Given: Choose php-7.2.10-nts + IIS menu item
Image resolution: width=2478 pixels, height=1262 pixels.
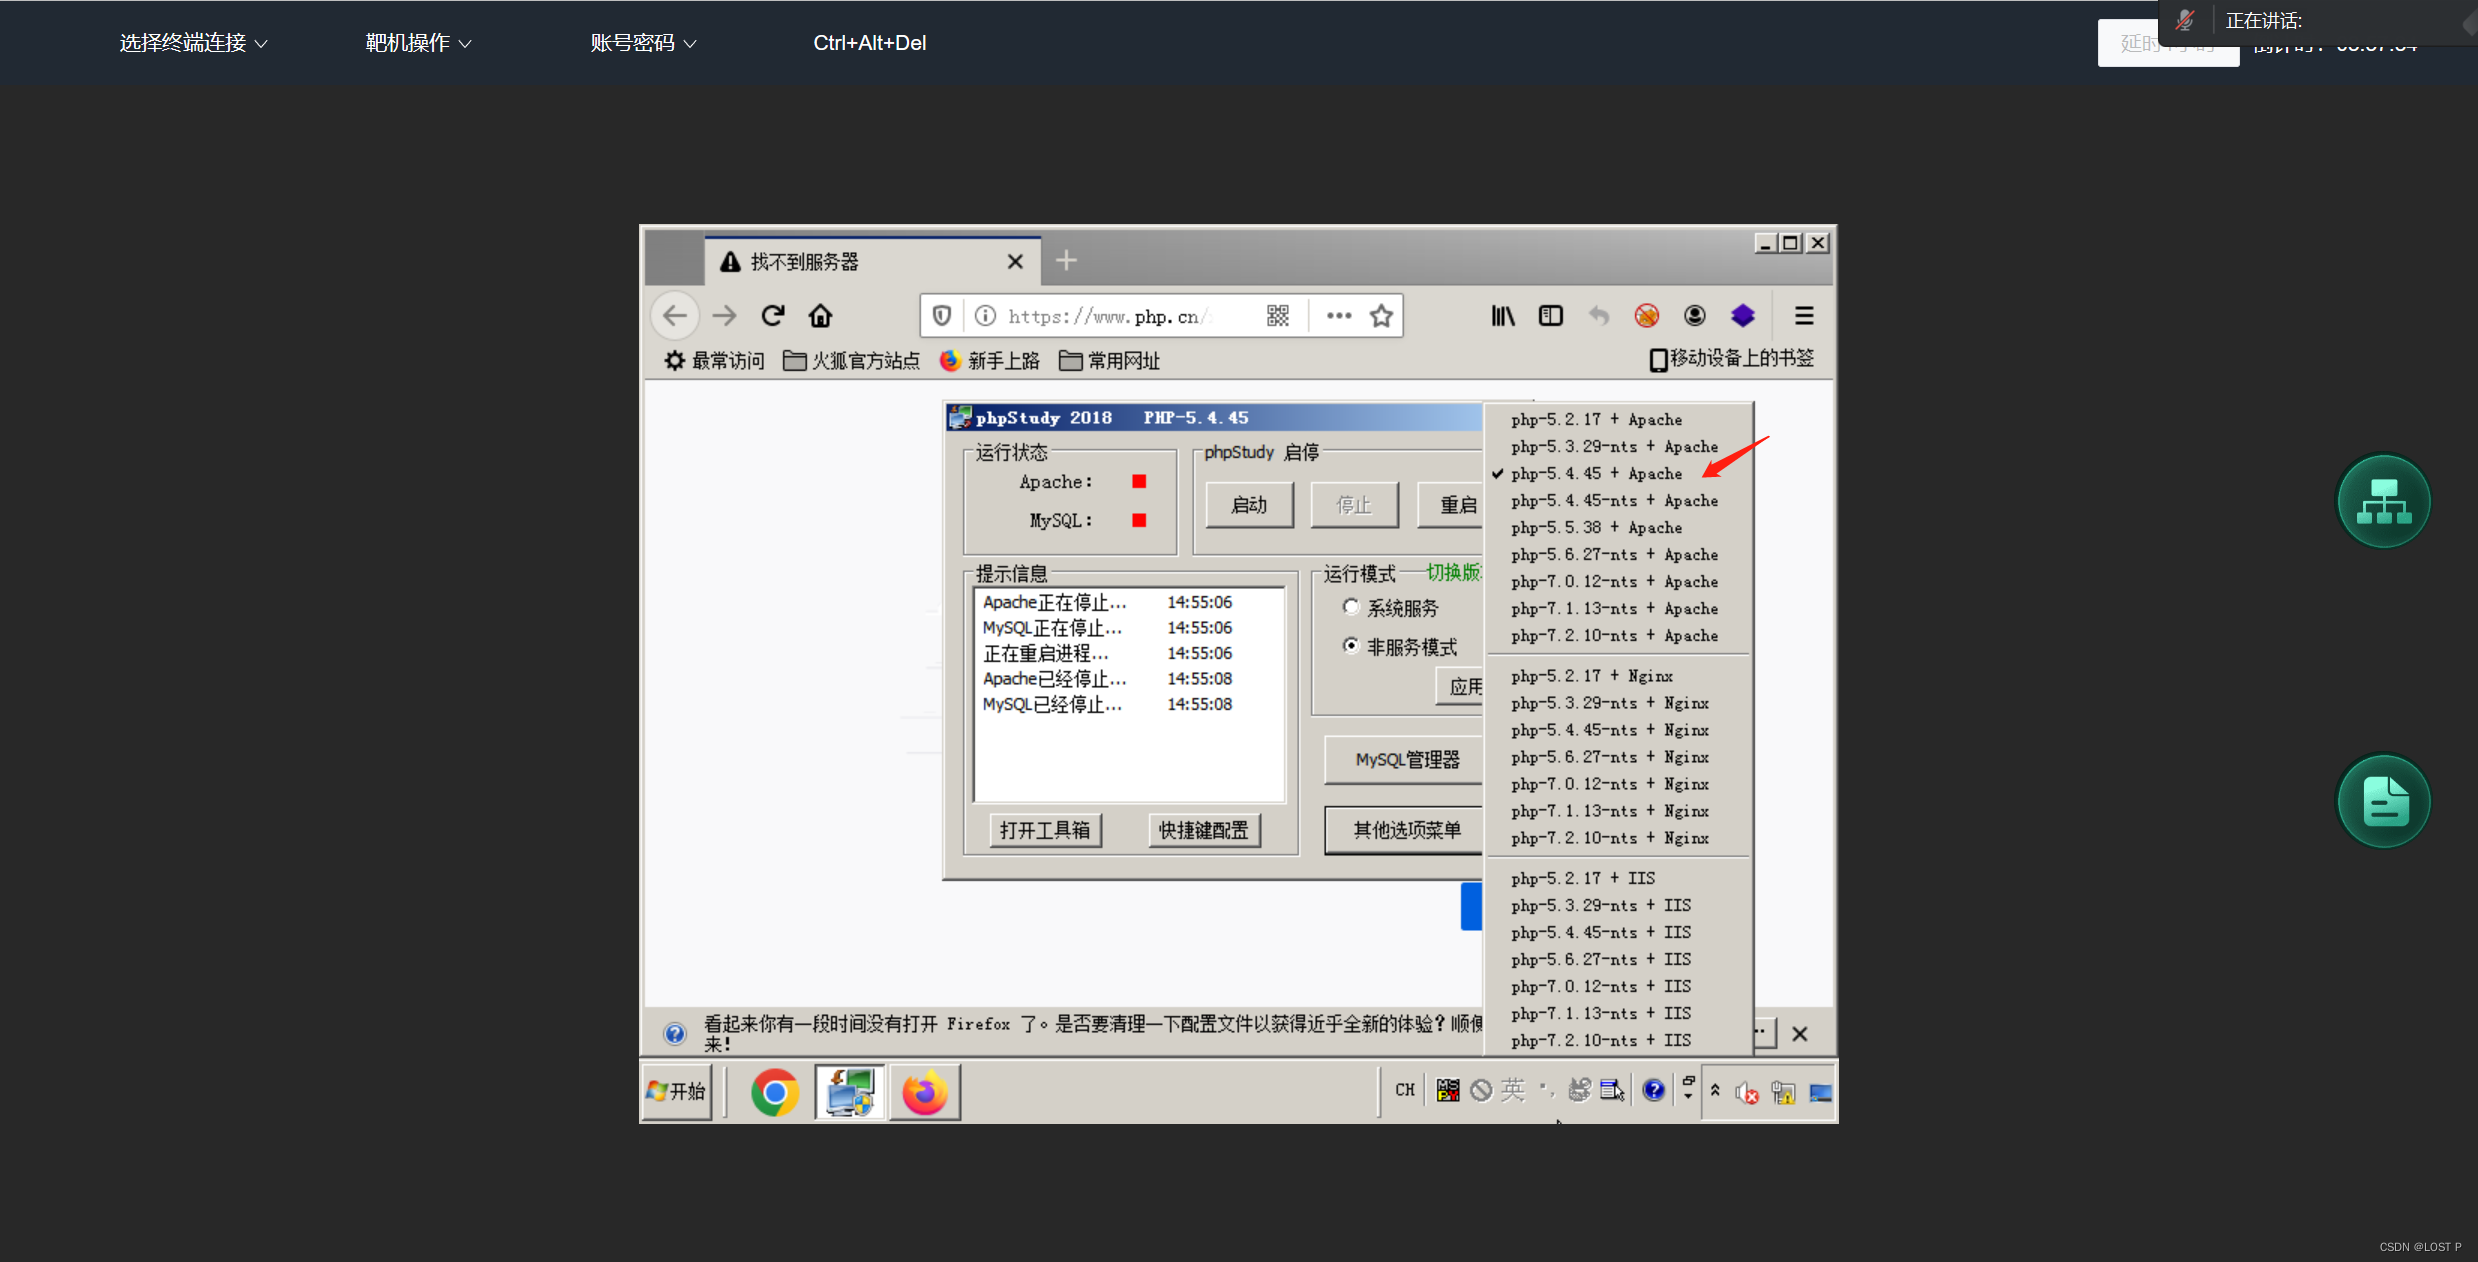Looking at the screenshot, I should [x=1618, y=1041].
